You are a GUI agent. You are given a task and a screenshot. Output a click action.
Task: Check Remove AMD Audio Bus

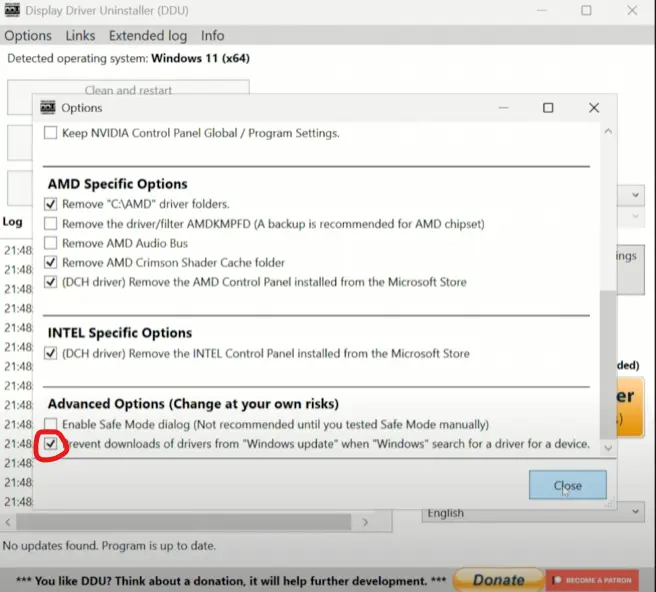click(x=51, y=243)
